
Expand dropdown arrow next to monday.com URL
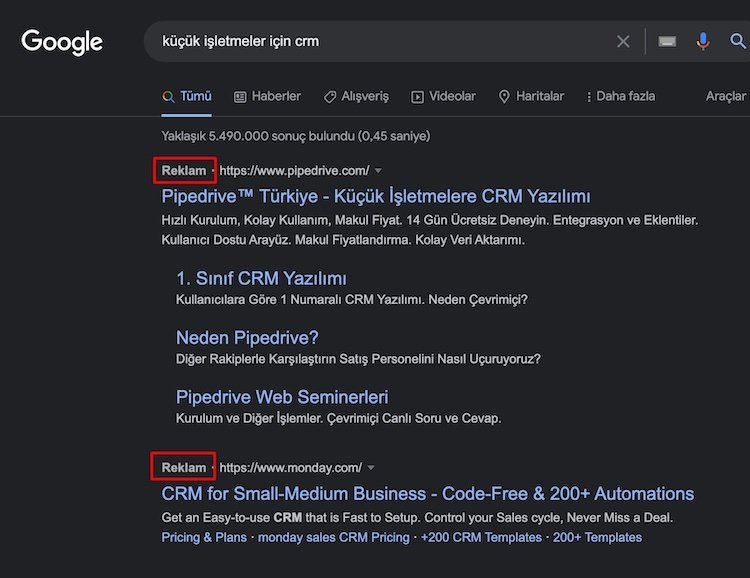(x=371, y=468)
